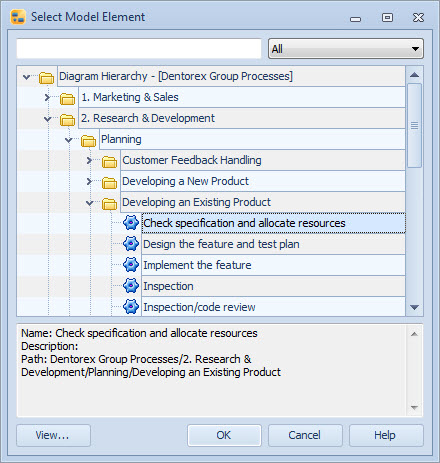Screen dimensions: 440x463
Task: Click the Design the feature process icon
Action: tap(131, 244)
